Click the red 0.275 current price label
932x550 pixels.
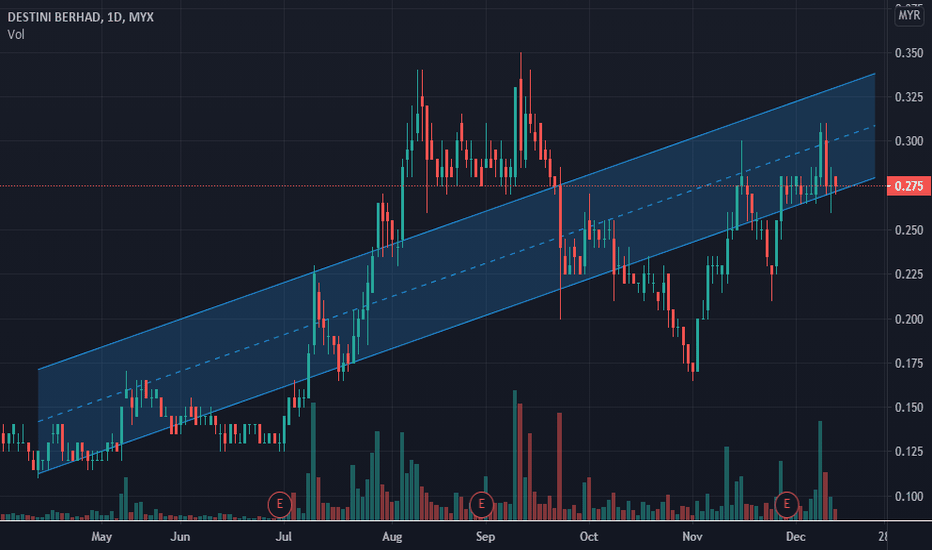coord(909,186)
